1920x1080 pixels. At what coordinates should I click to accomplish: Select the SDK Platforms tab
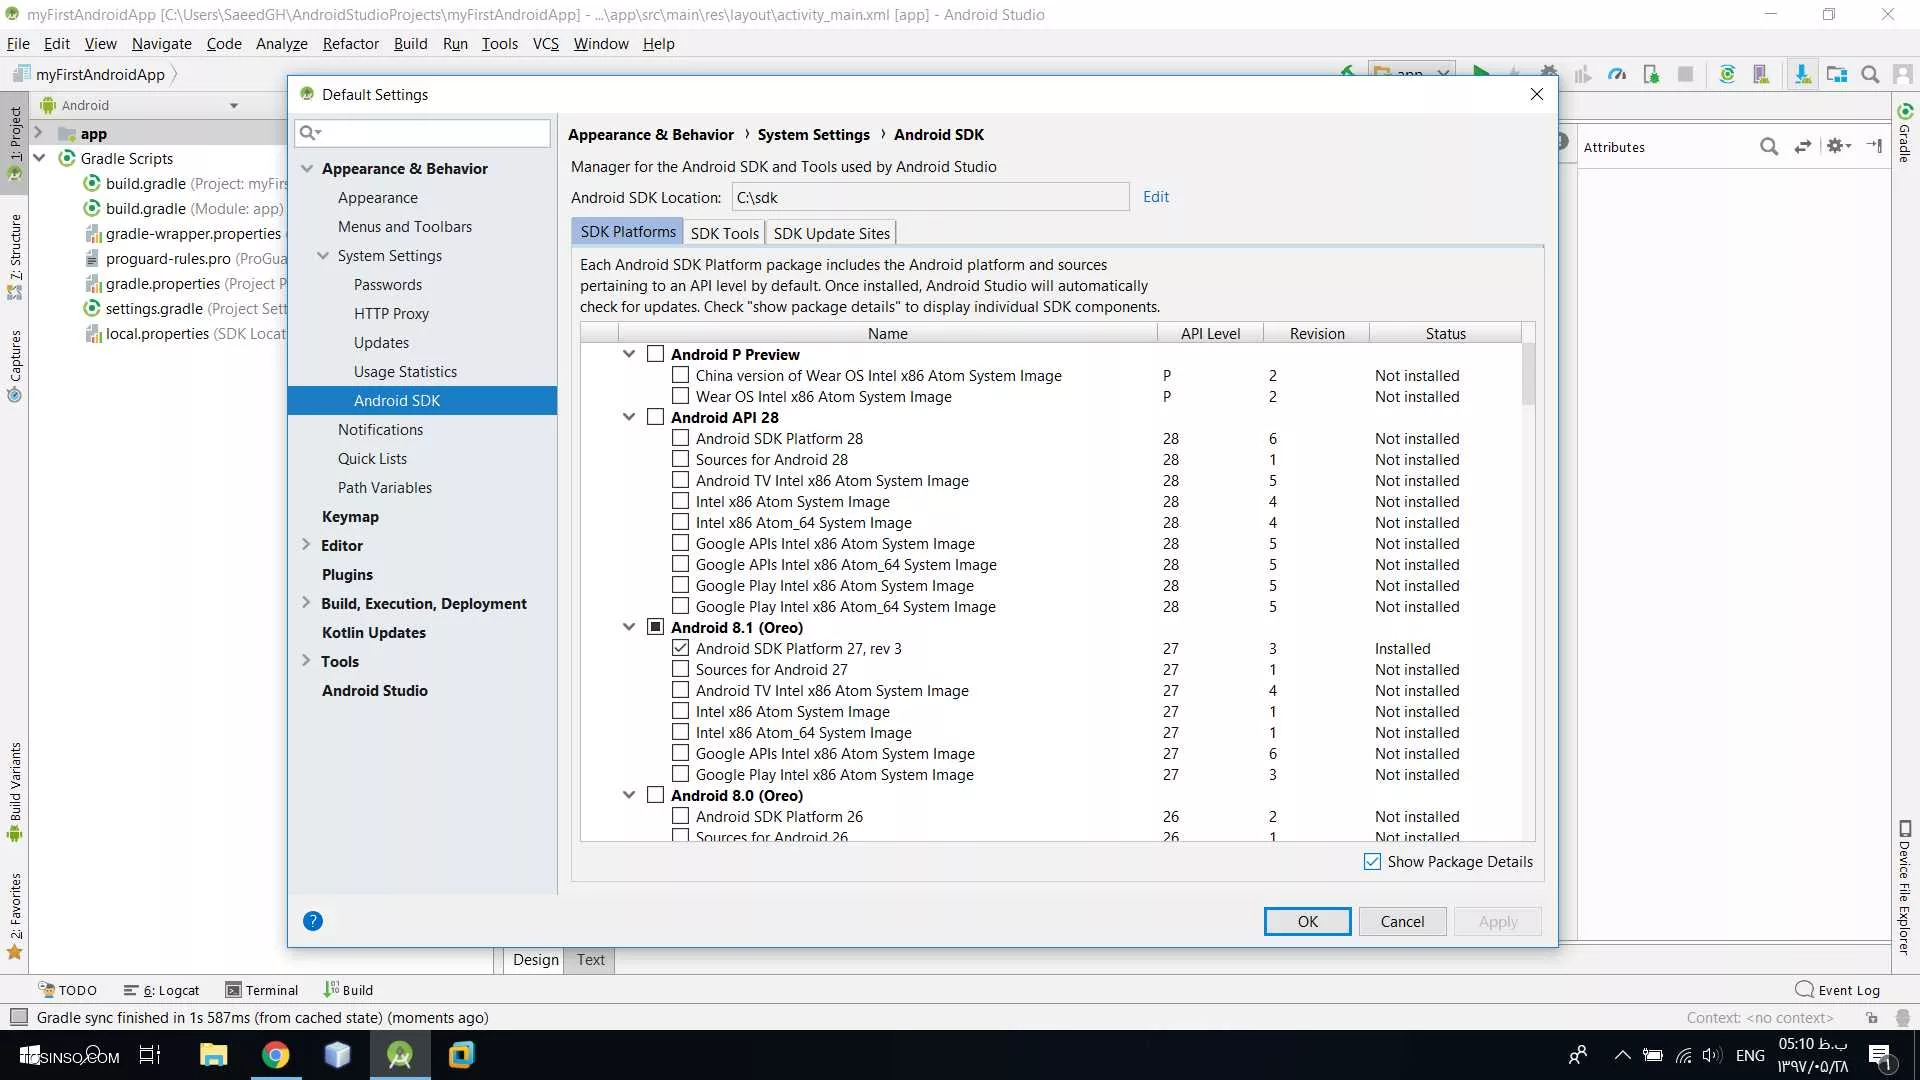(x=628, y=232)
